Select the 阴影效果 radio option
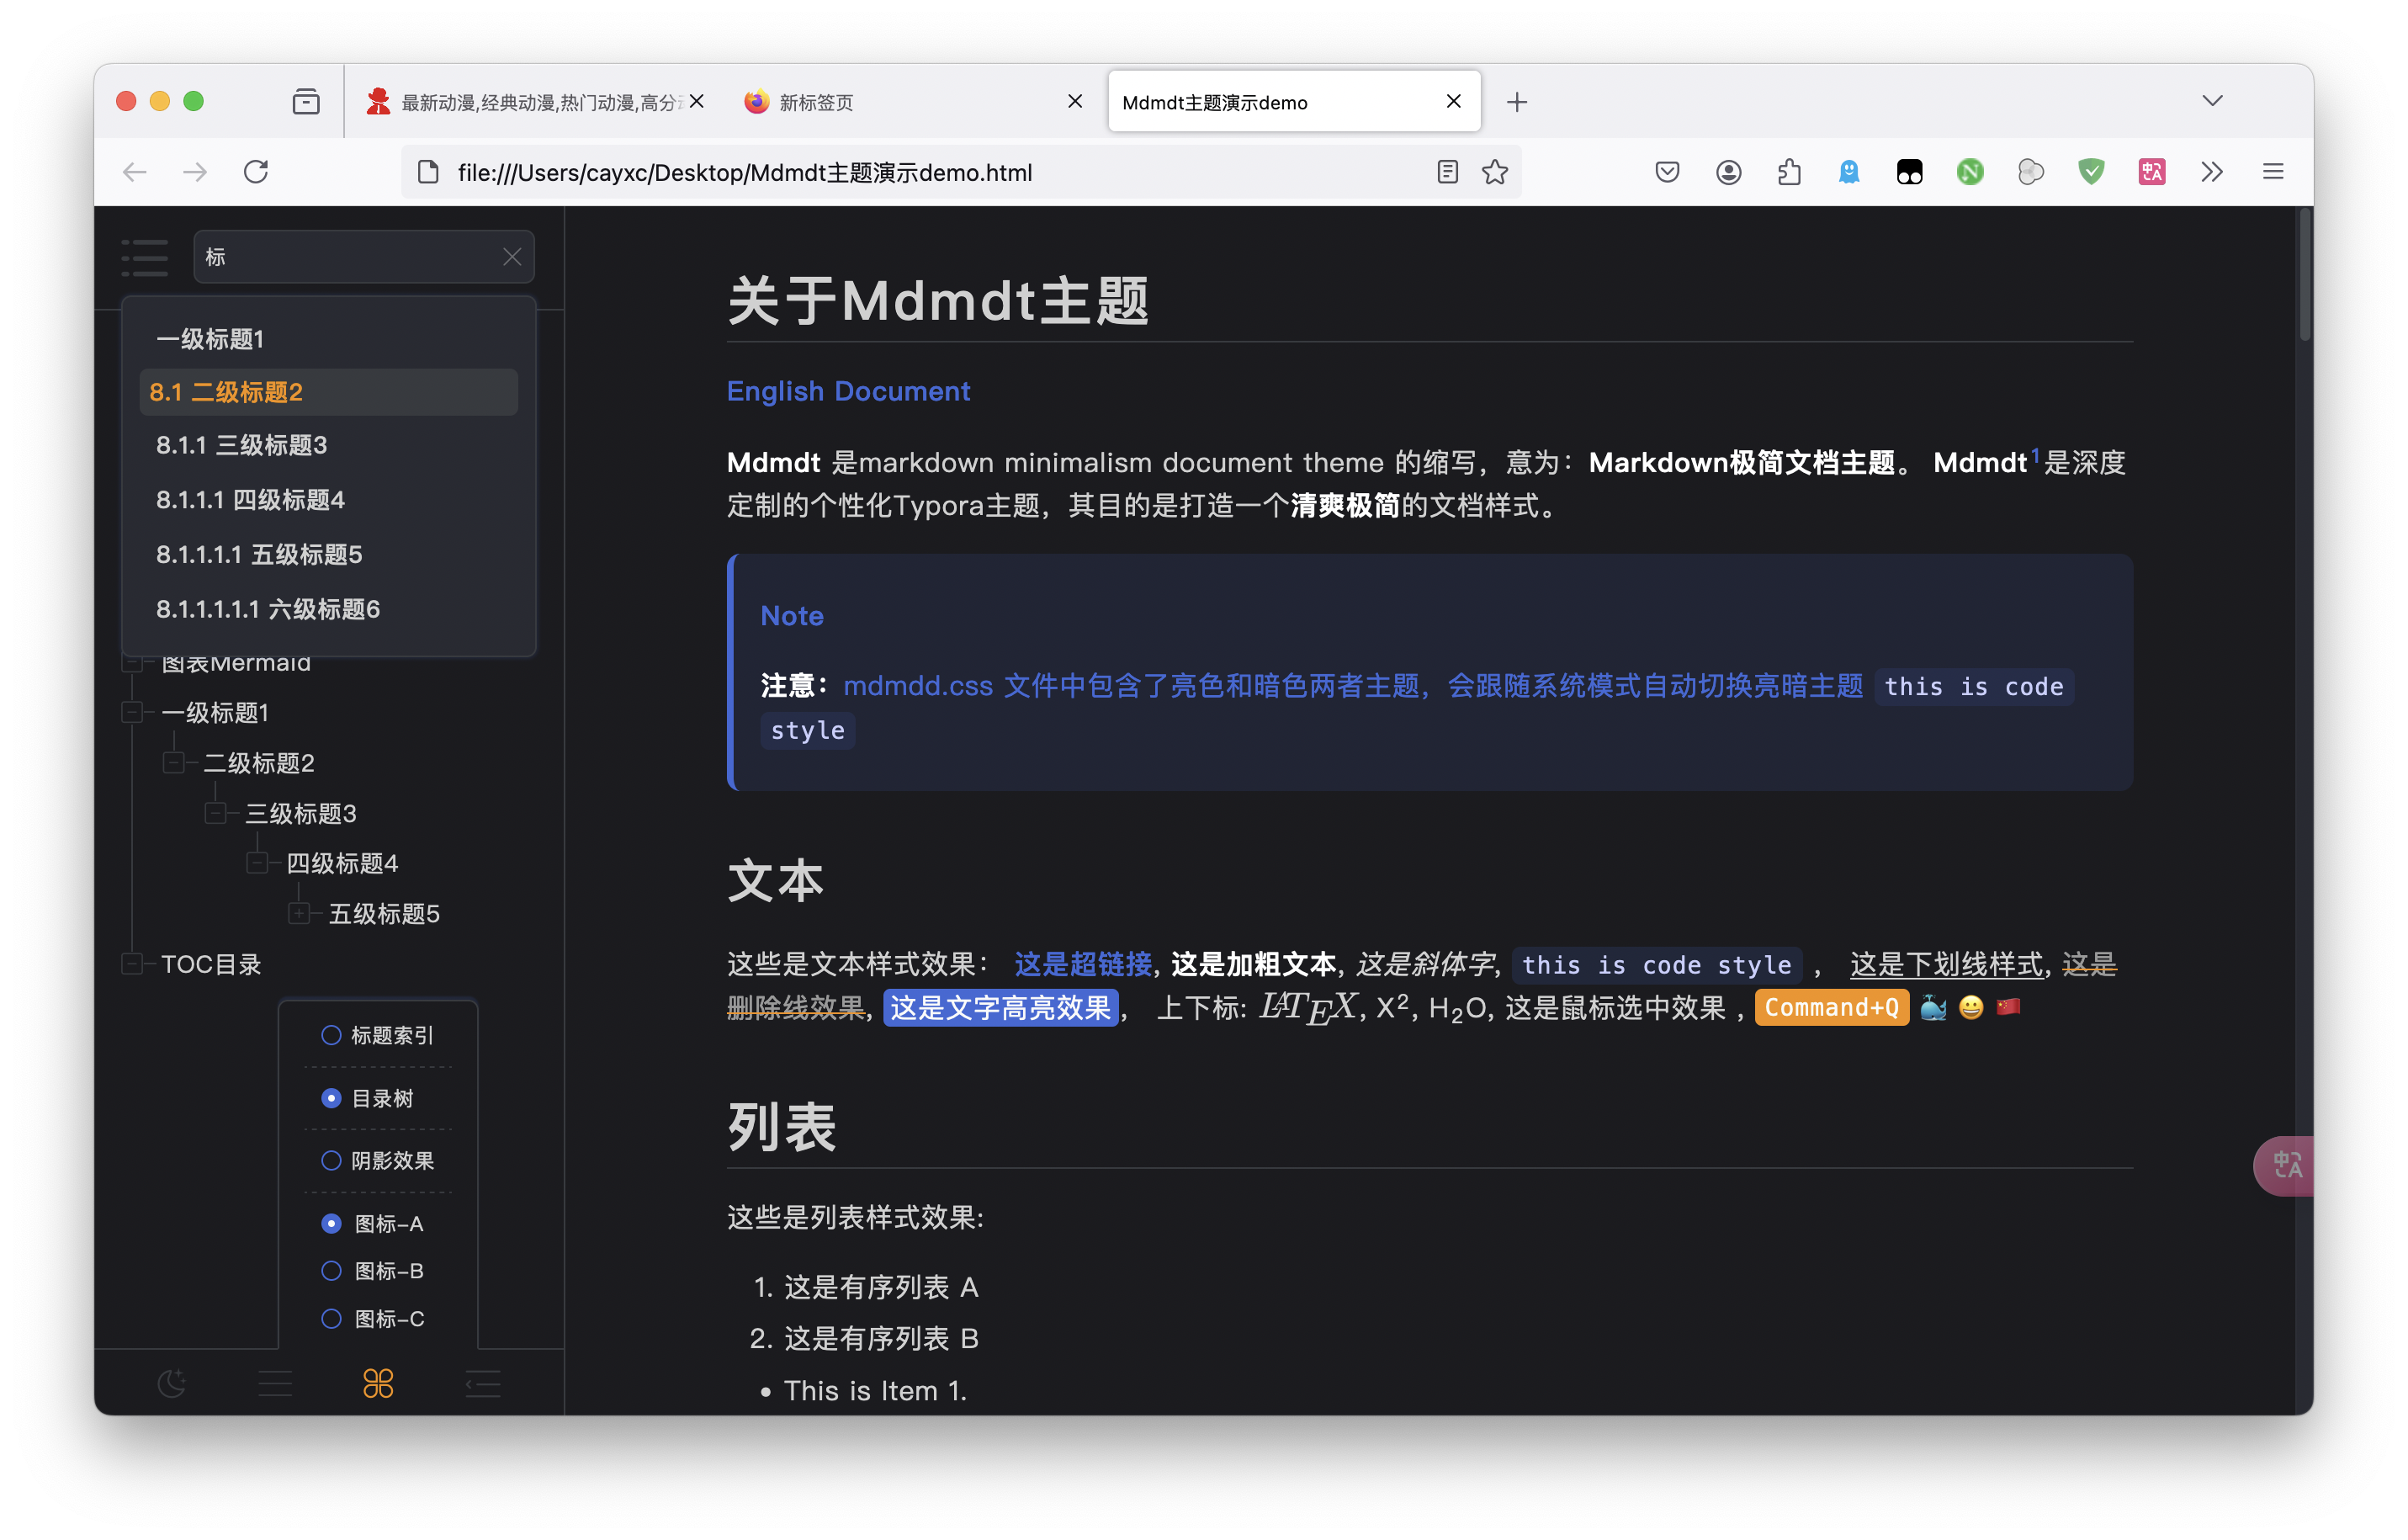The image size is (2408, 1540). tap(331, 1160)
